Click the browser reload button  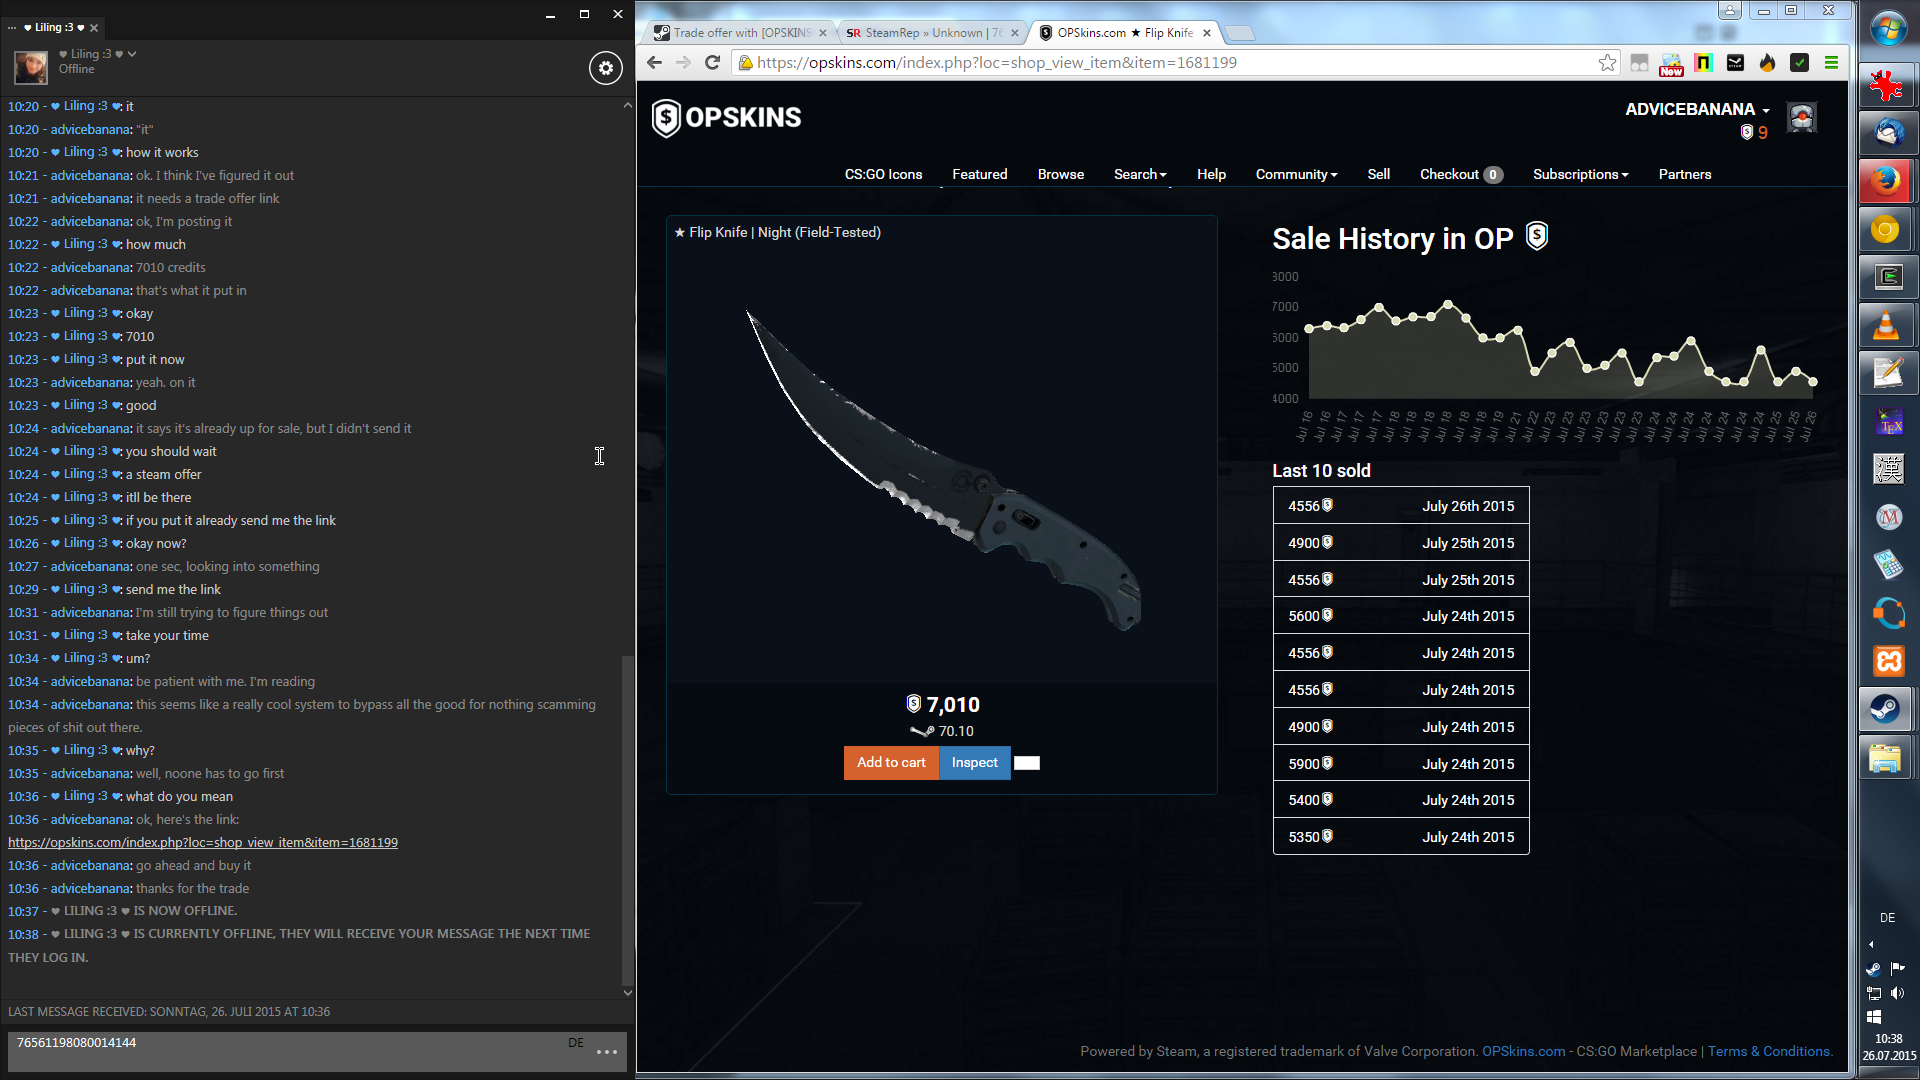712,63
